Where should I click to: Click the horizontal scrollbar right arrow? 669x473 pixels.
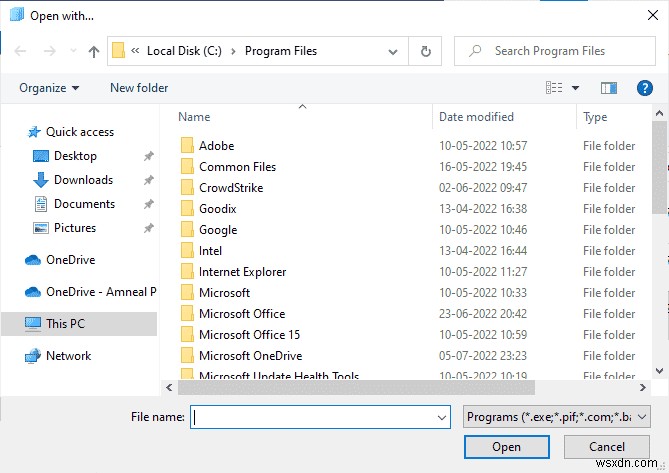tap(643, 387)
